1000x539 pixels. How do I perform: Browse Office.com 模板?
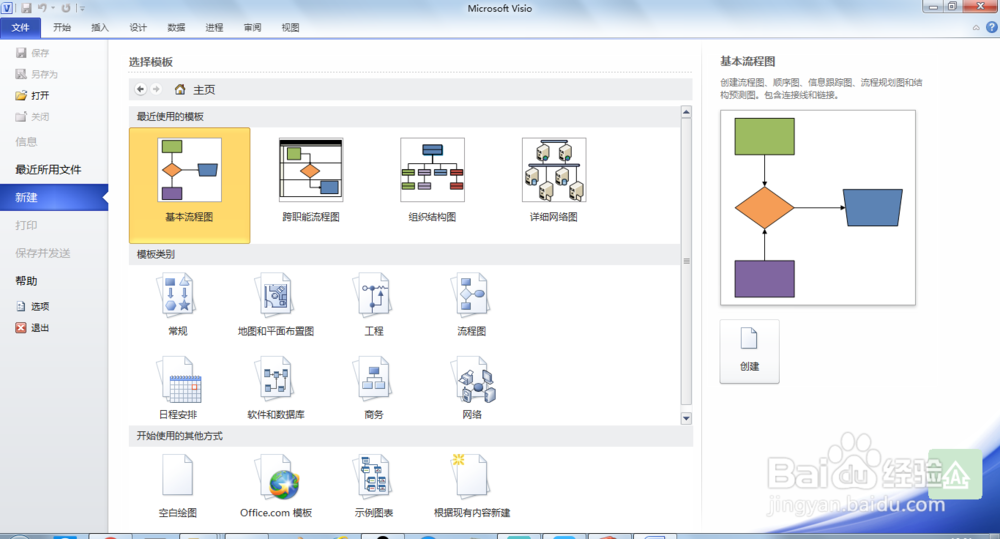tap(276, 486)
